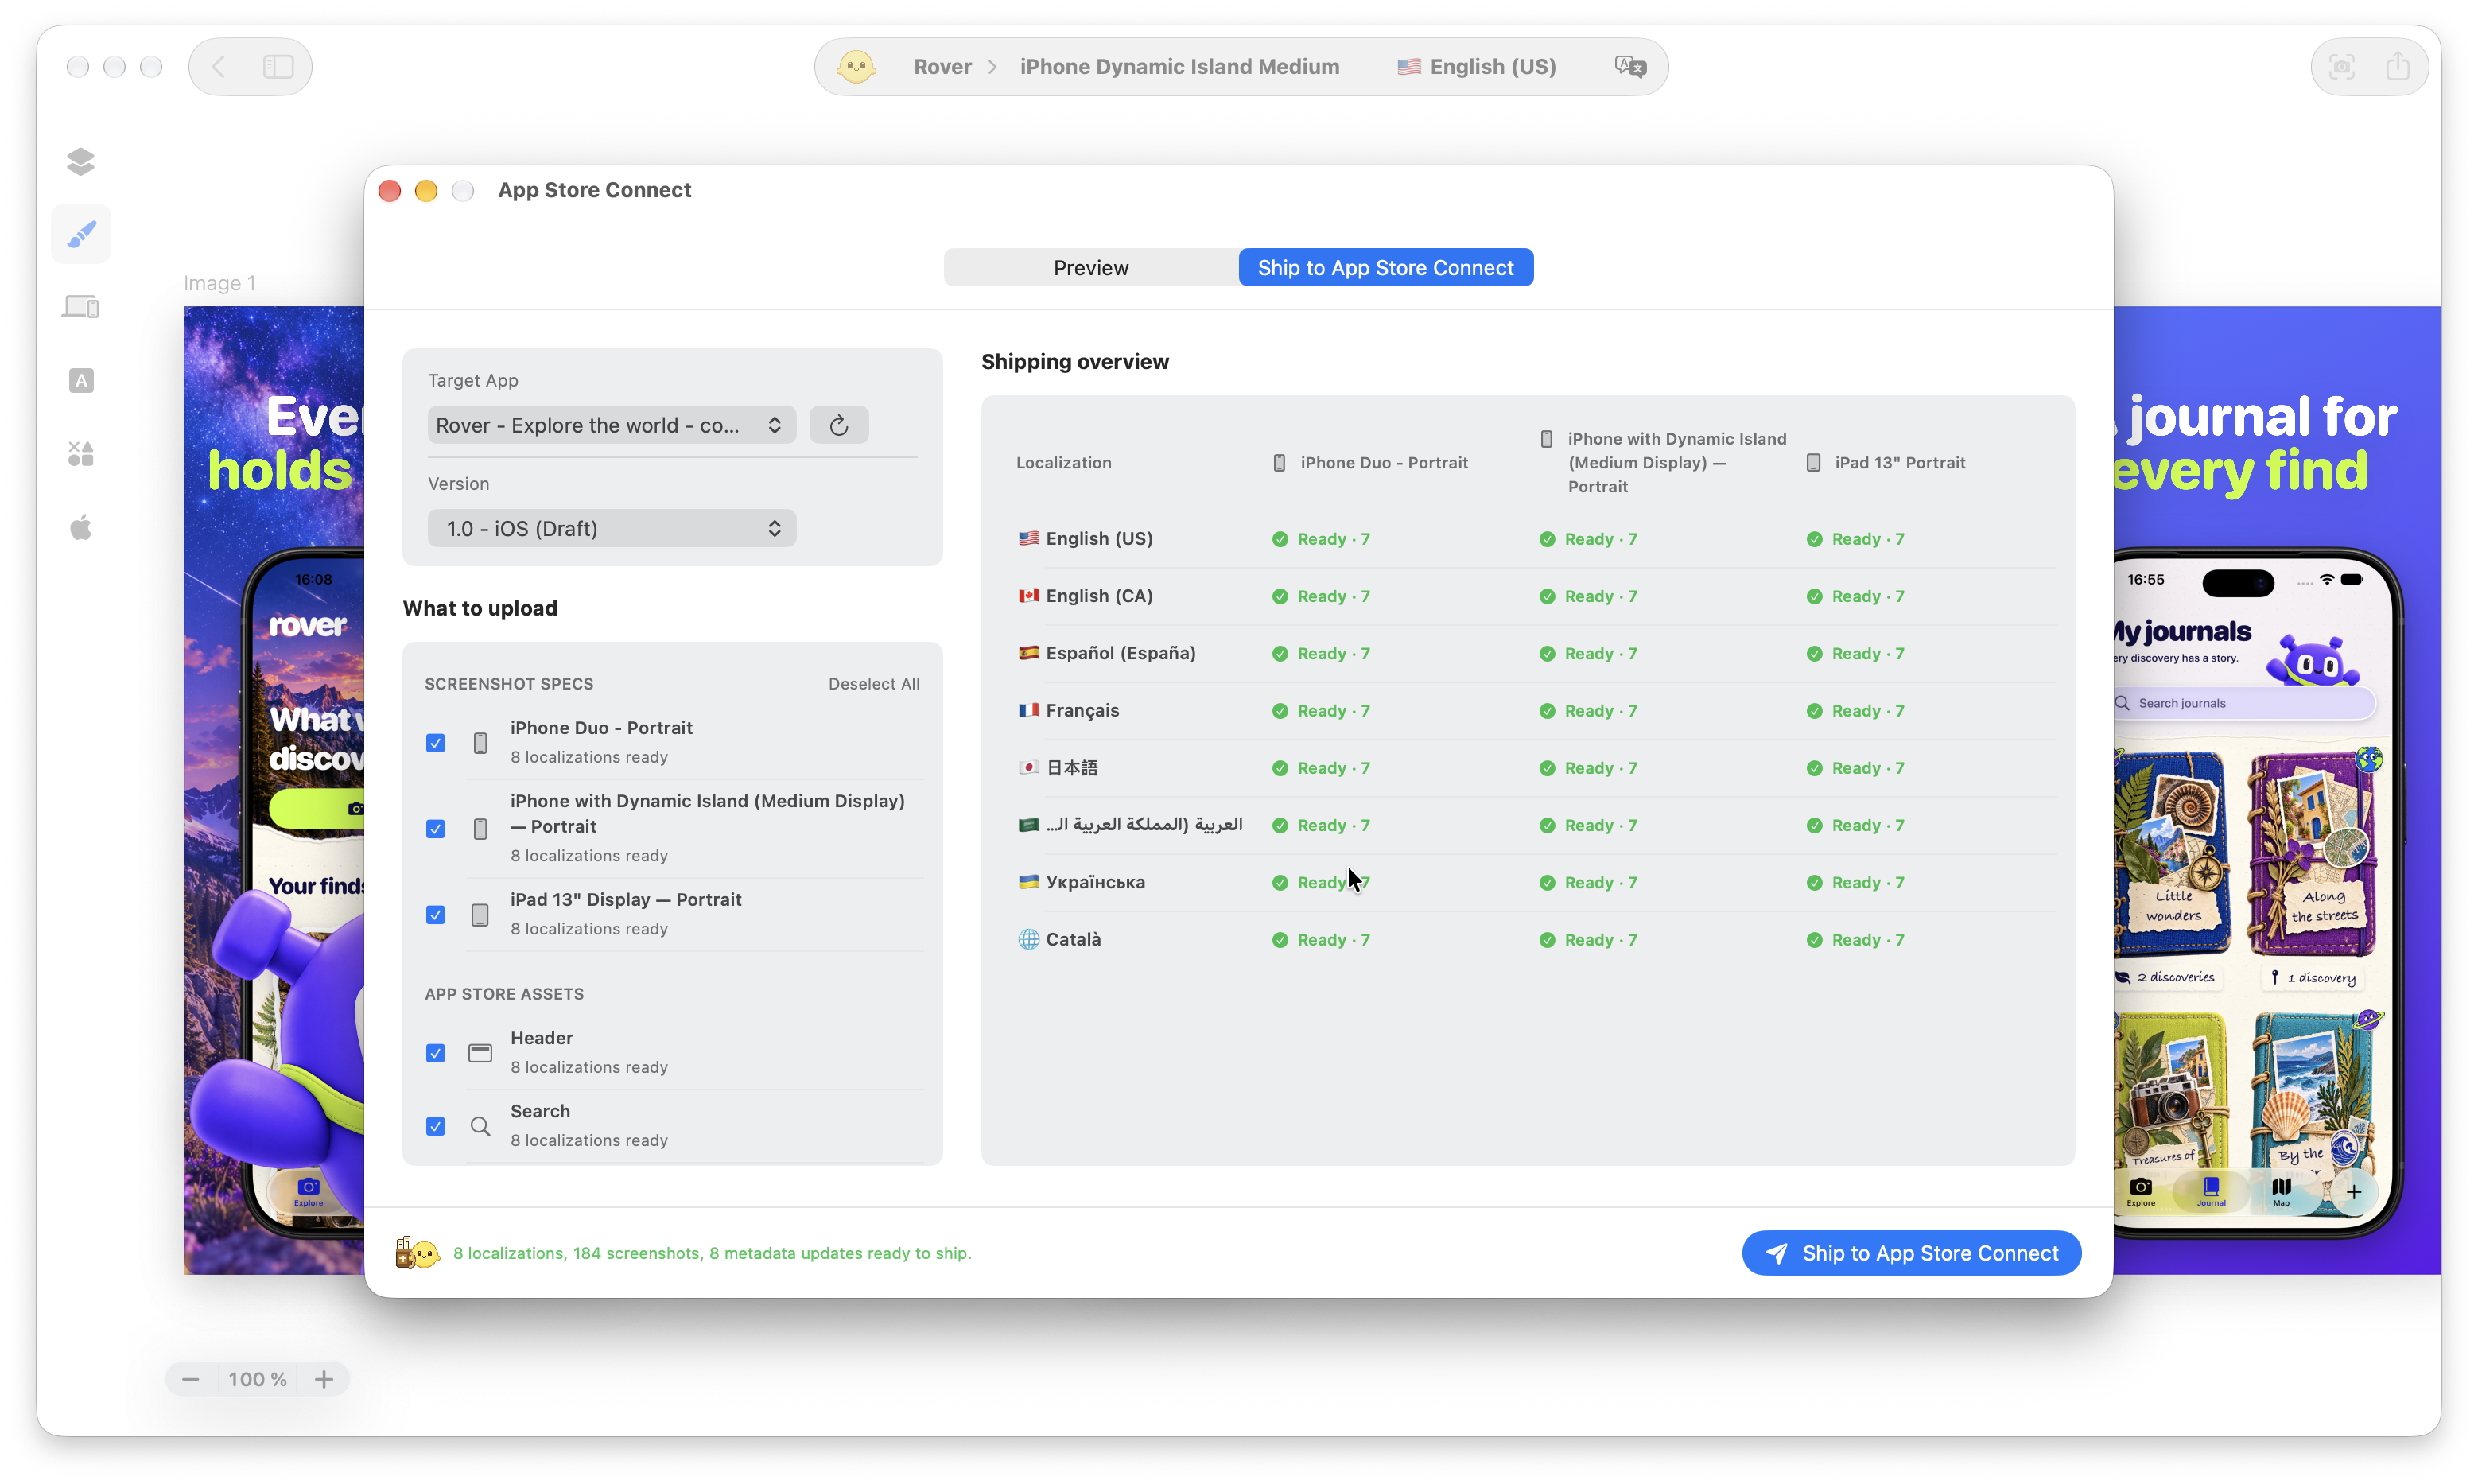Click the Header asset icon
The image size is (2478, 1484).
coord(480,1053)
